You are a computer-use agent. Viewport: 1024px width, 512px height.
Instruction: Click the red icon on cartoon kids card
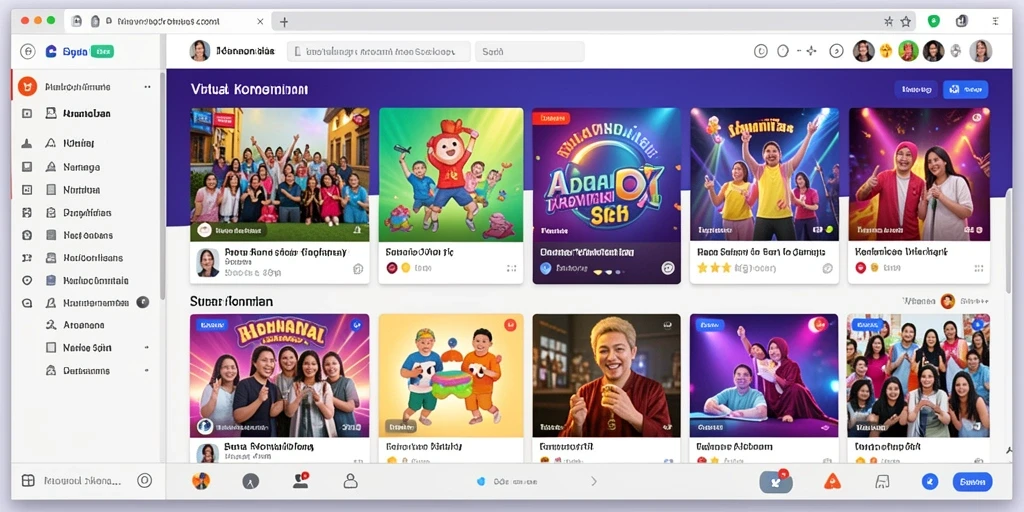[x=510, y=325]
